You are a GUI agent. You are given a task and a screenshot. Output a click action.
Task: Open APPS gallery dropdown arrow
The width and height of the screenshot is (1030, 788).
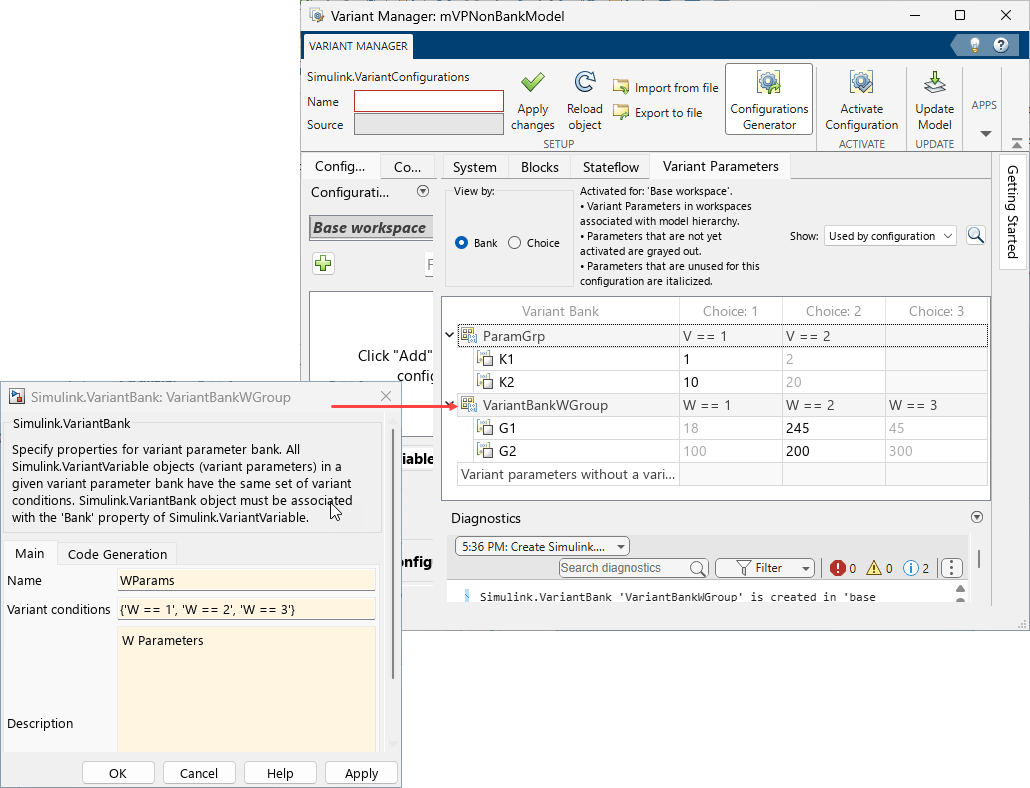click(985, 134)
